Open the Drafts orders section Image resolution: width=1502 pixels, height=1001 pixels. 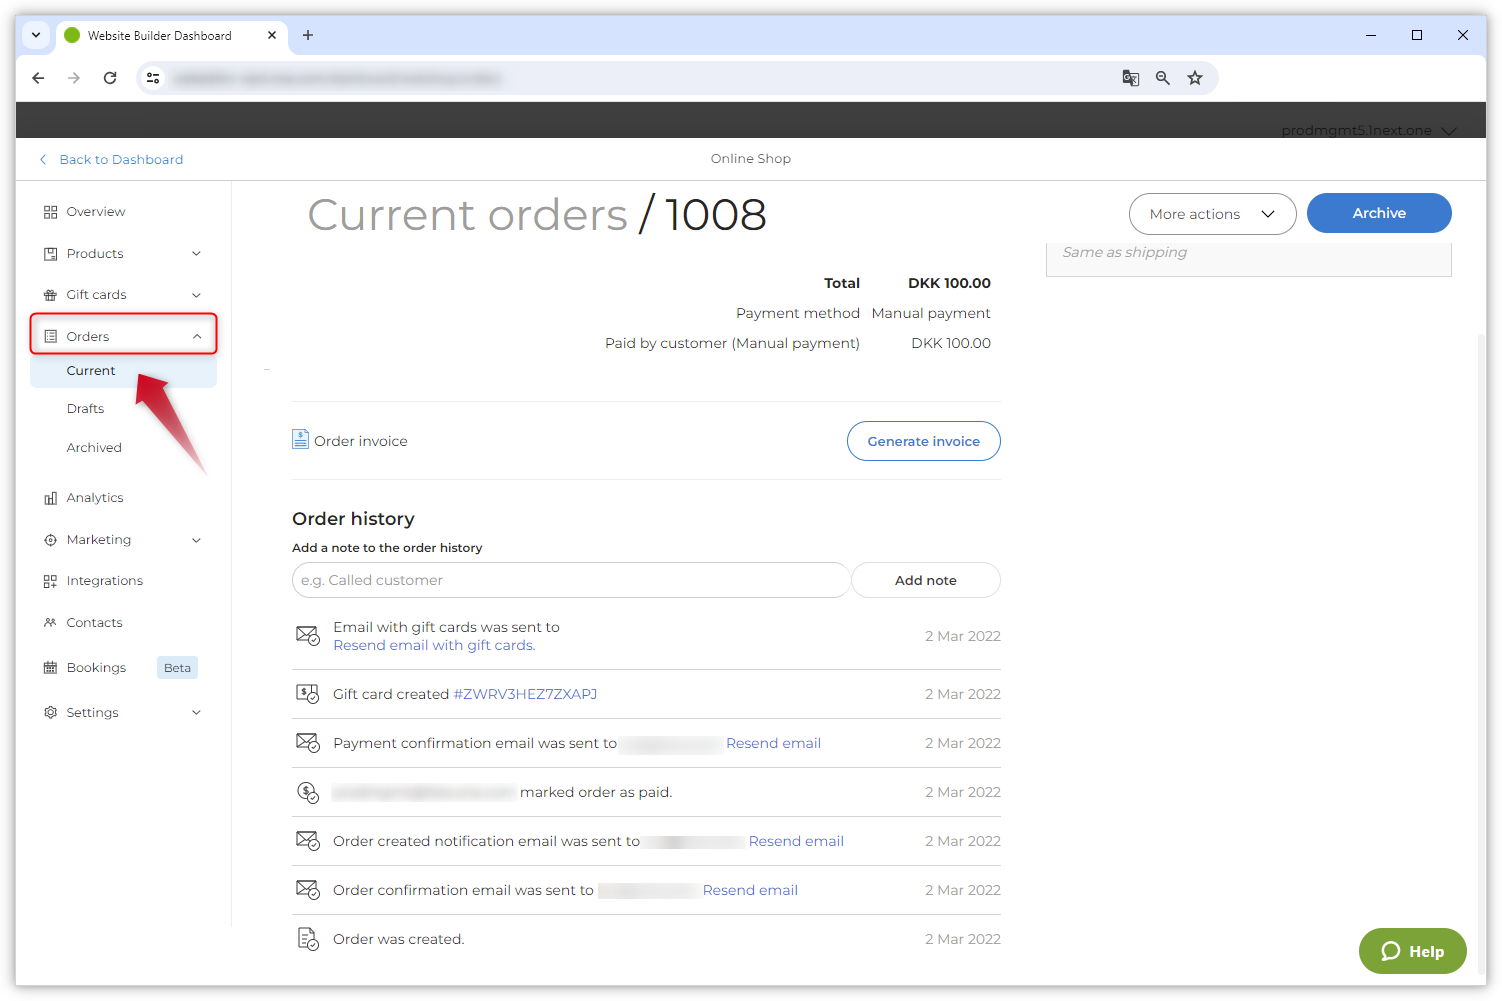[86, 409]
